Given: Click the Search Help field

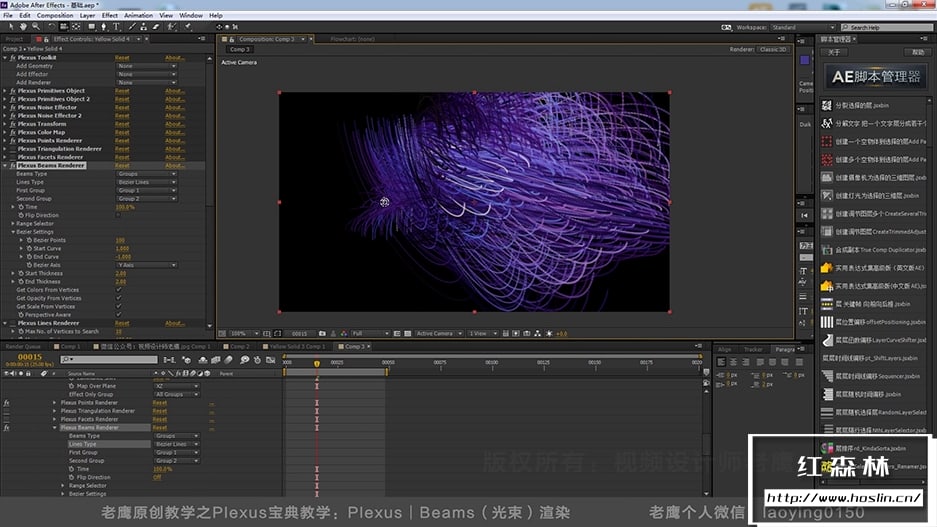Looking at the screenshot, I should point(886,27).
